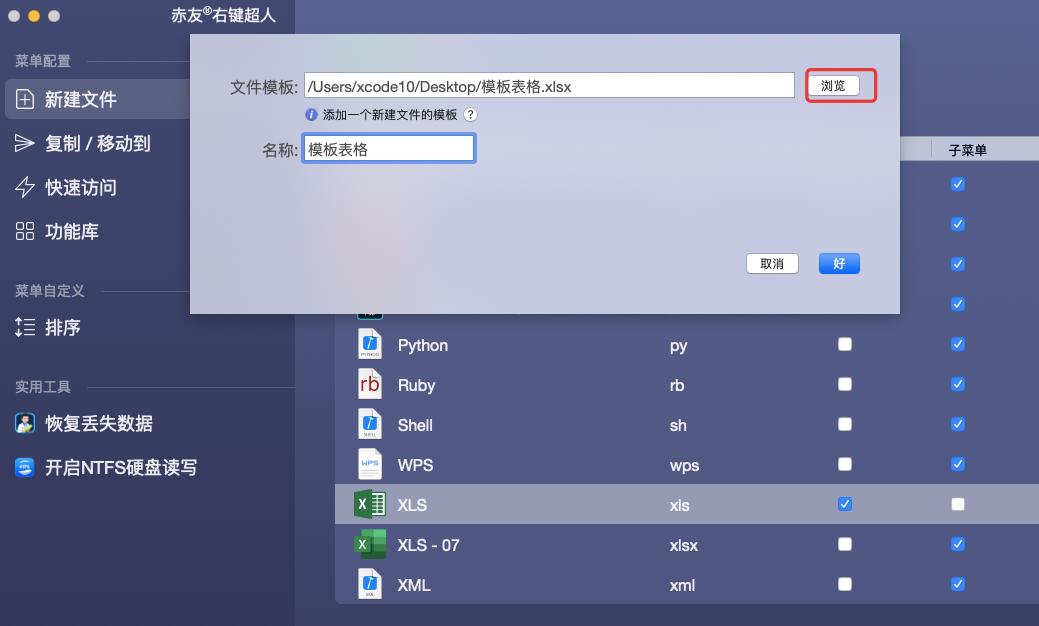The width and height of the screenshot is (1039, 626).
Task: Click the Ruby file type icon
Action: click(370, 385)
